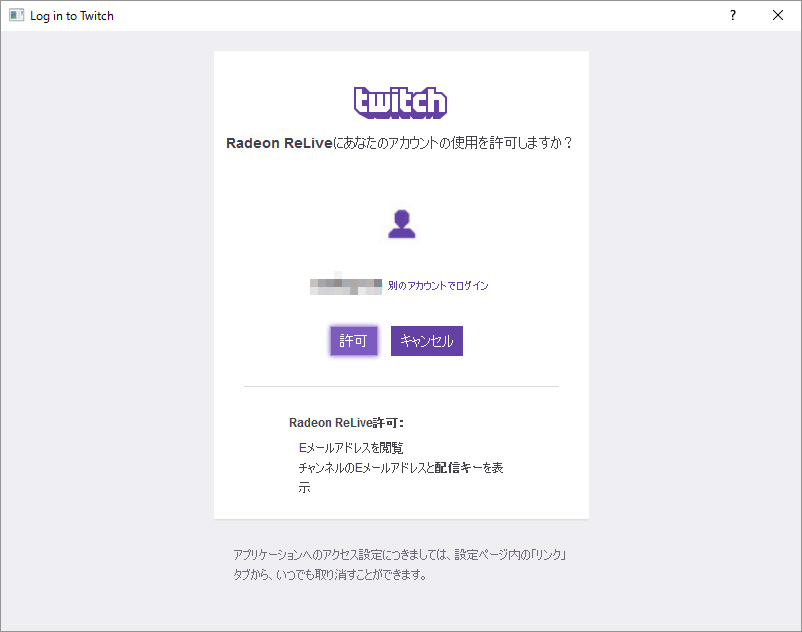The height and width of the screenshot is (632, 802).
Task: Click the horizontal divider below the buttons
Action: [401, 386]
